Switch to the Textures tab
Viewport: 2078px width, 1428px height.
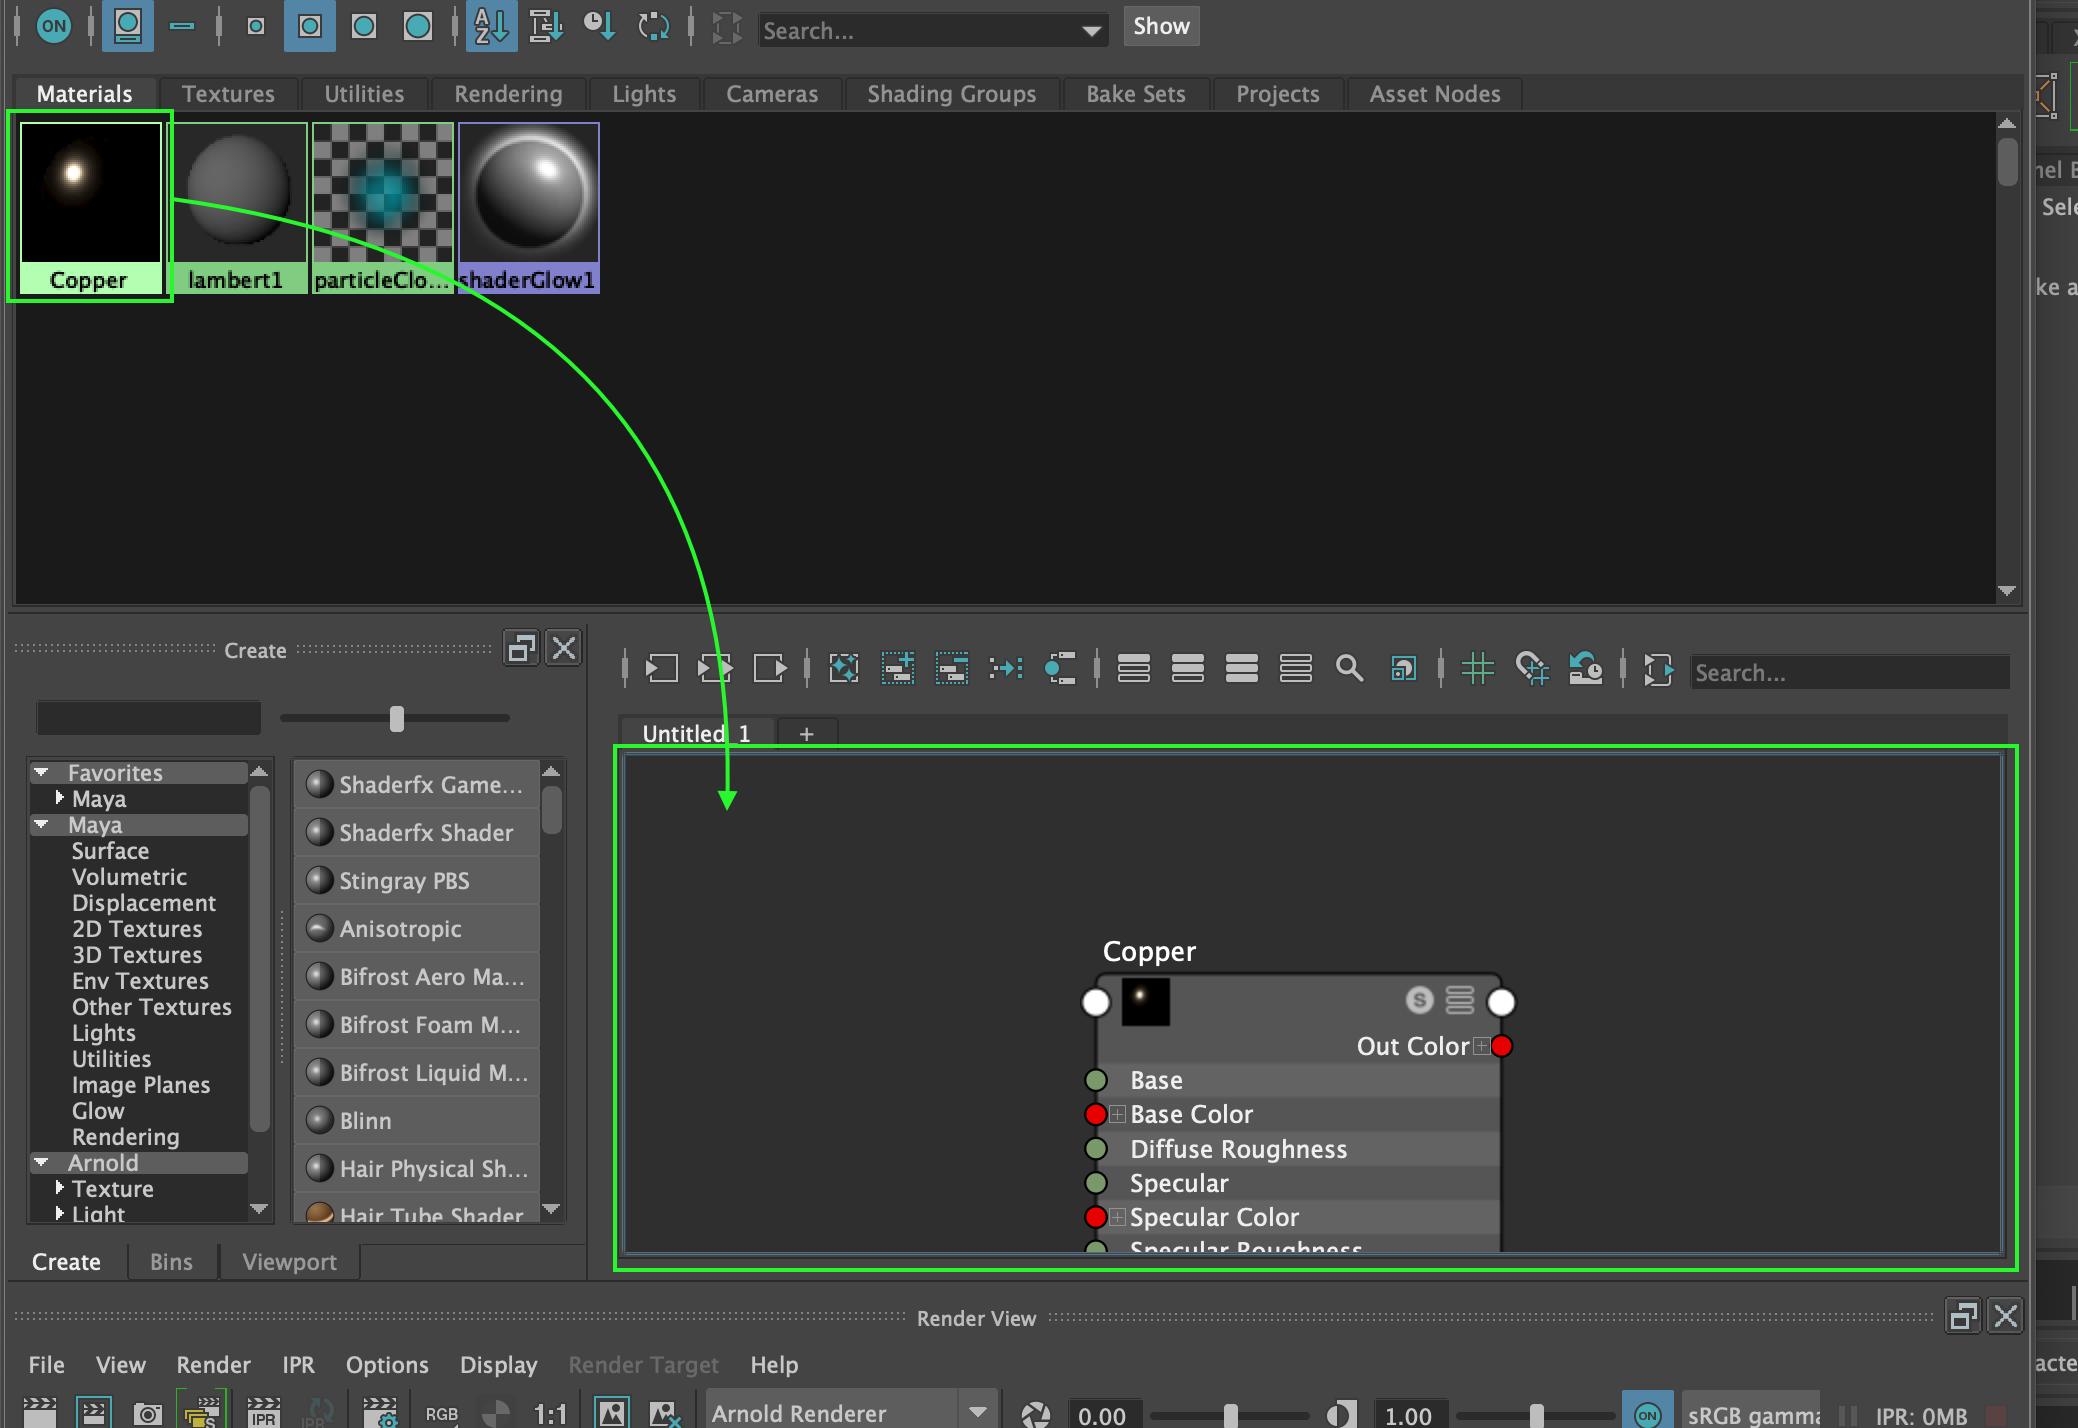click(x=228, y=94)
